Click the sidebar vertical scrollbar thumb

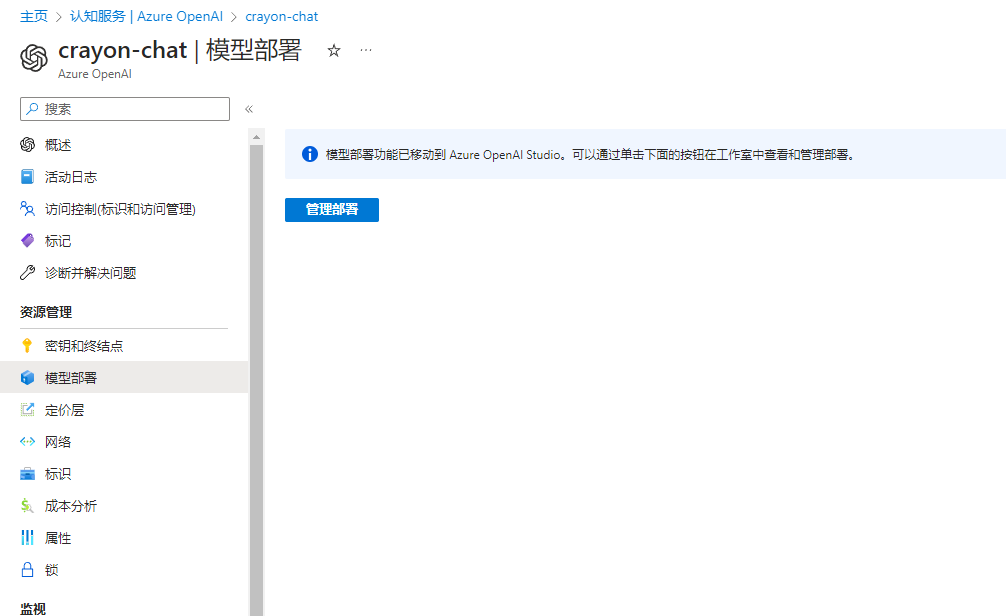(256, 380)
